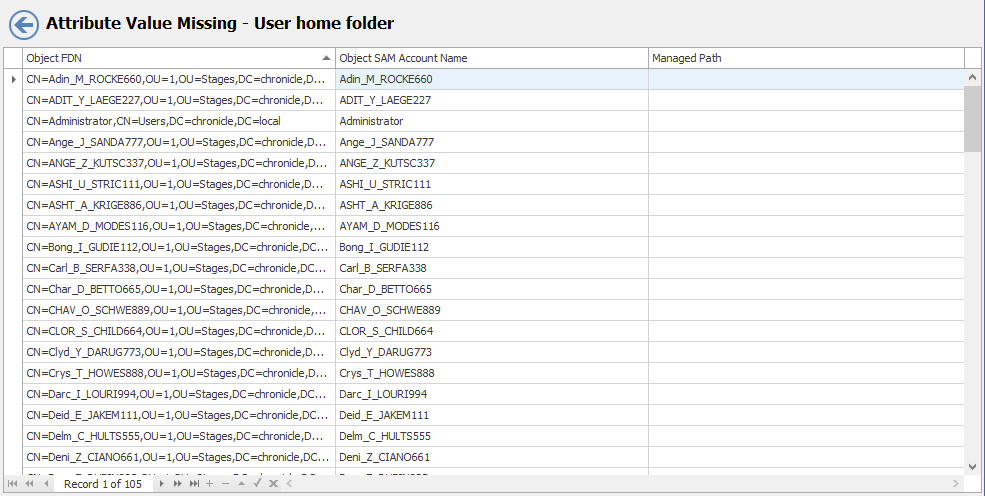The height and width of the screenshot is (496, 985).
Task: Go to first record in navigator
Action: (12, 484)
